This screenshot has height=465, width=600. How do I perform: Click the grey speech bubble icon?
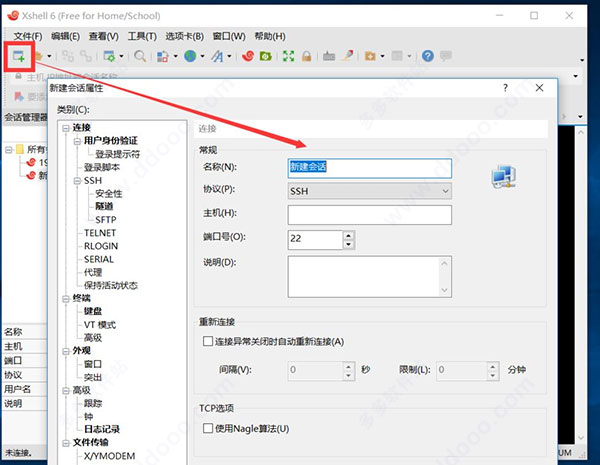click(x=446, y=56)
